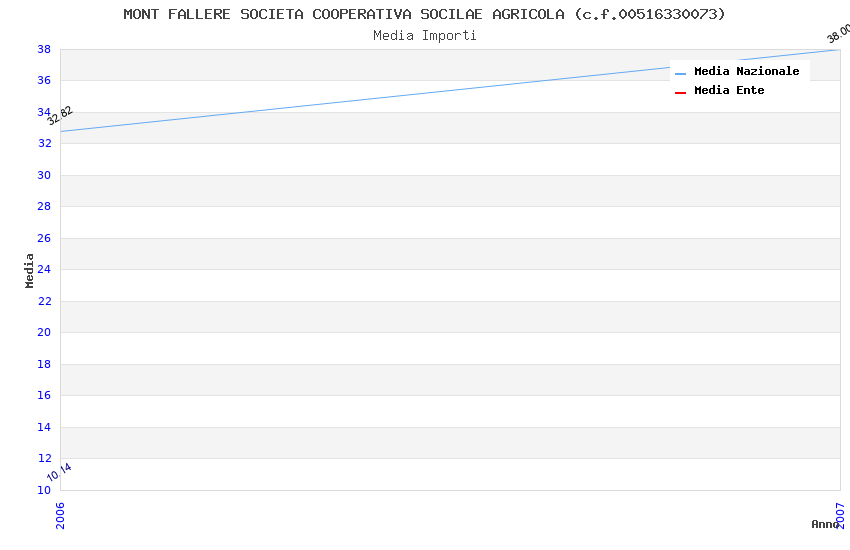850x550 pixels.
Task: Click the 16 y-axis tick label
Action: [44, 396]
